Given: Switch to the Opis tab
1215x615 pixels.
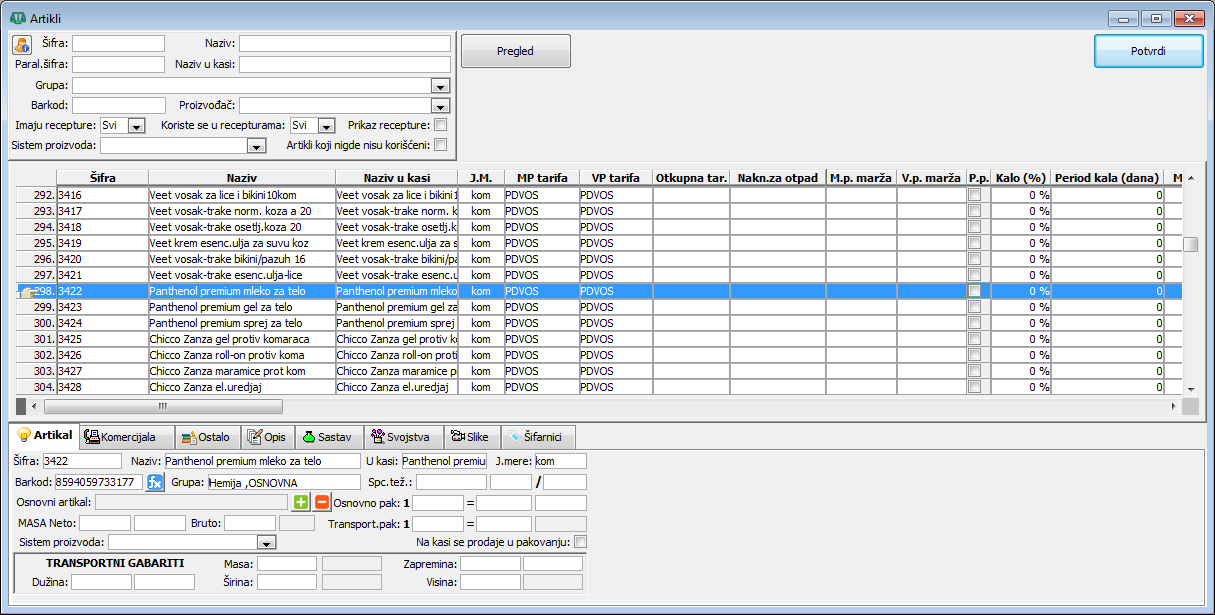Looking at the screenshot, I should pyautogui.click(x=266, y=437).
